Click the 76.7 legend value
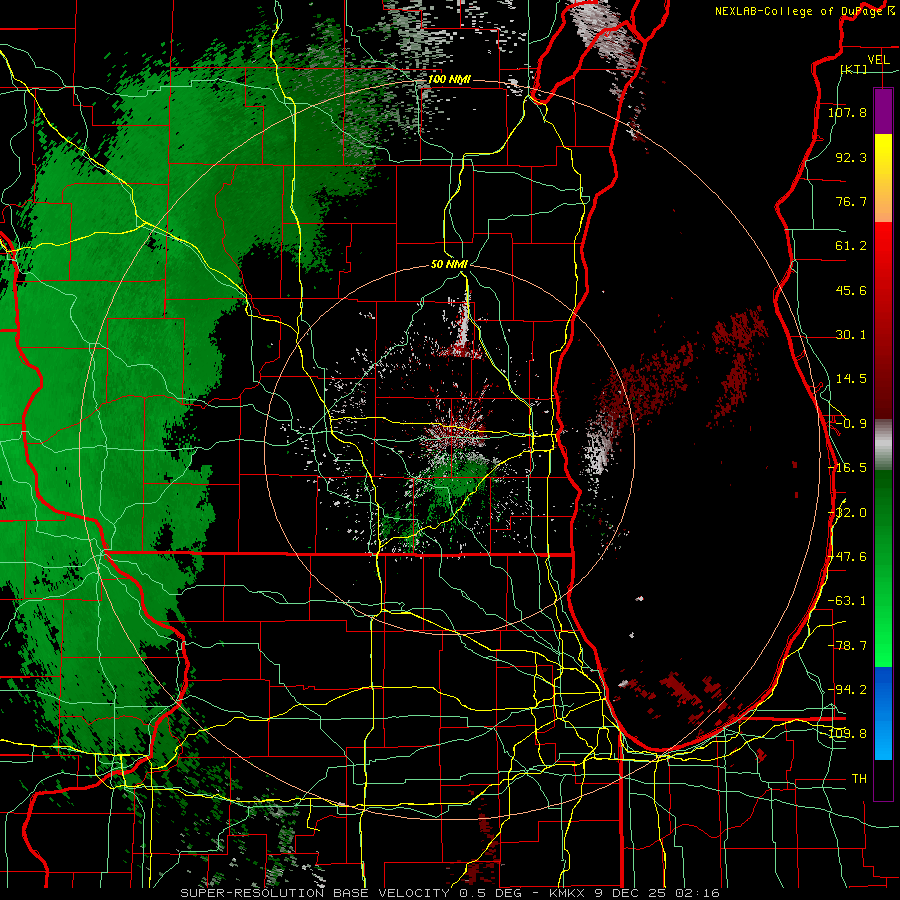900x900 pixels. (x=851, y=201)
